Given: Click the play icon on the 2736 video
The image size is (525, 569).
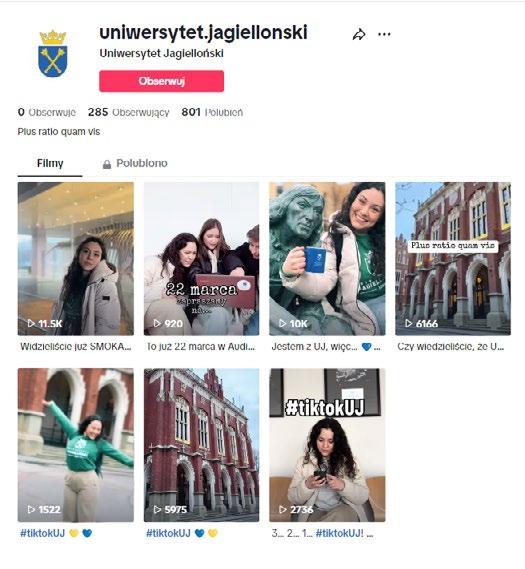Looking at the screenshot, I should pyautogui.click(x=283, y=509).
